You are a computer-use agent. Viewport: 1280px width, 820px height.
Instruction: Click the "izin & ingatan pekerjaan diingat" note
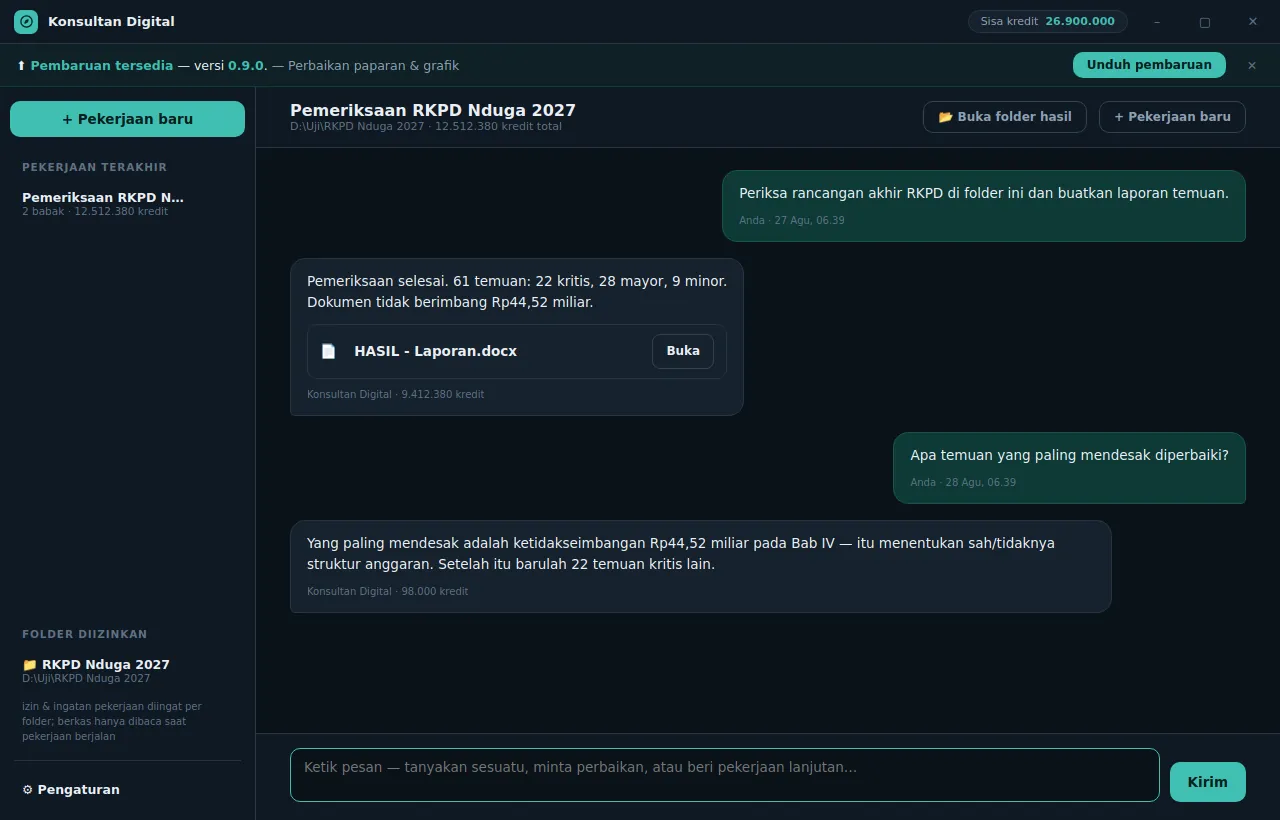112,721
